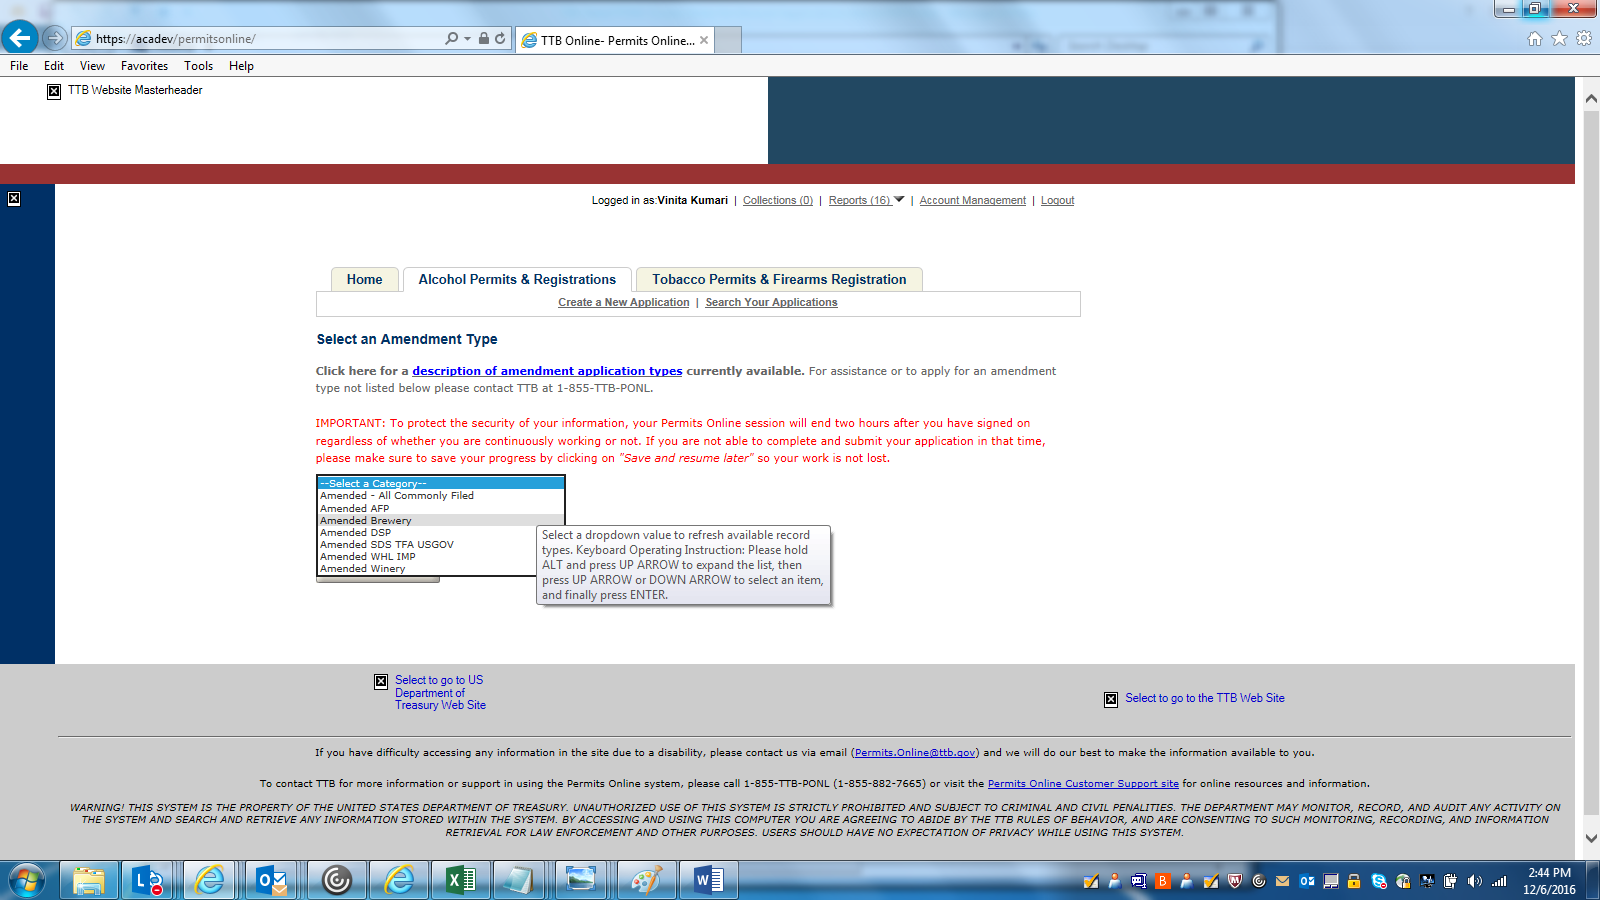Viewport: 1600px width, 900px height.
Task: Open Windows Explorer from the taskbar
Action: point(89,880)
